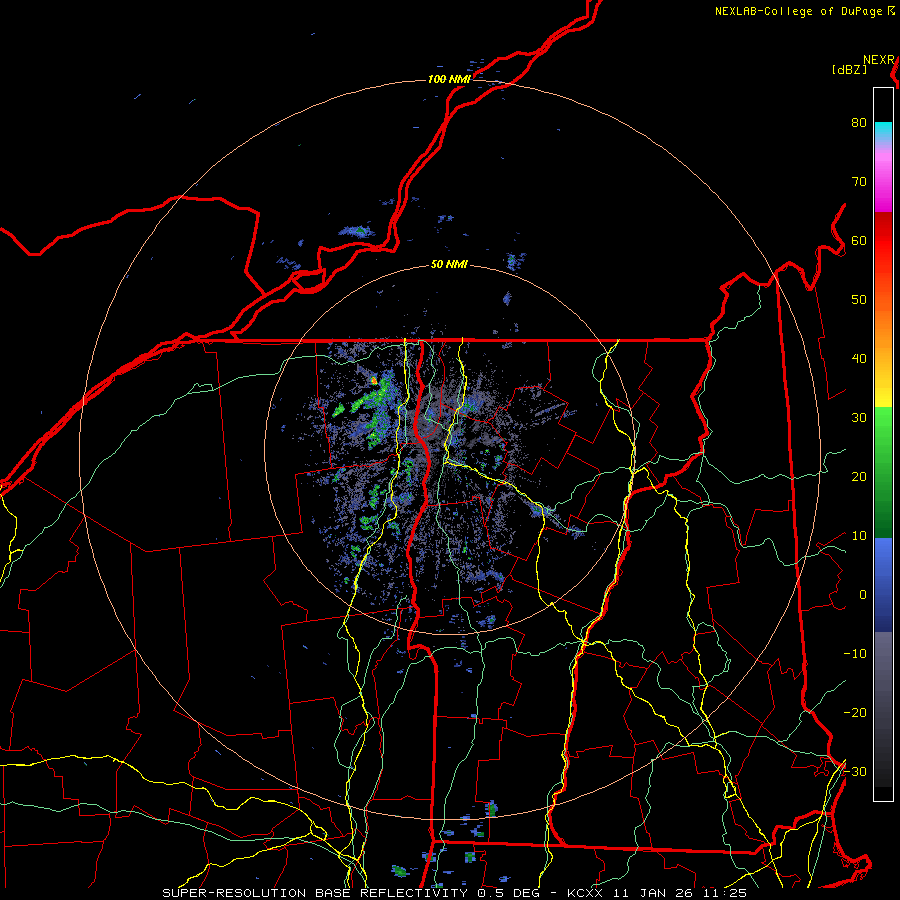
Task: Click the 50 NMI range ring label
Action: tap(449, 265)
